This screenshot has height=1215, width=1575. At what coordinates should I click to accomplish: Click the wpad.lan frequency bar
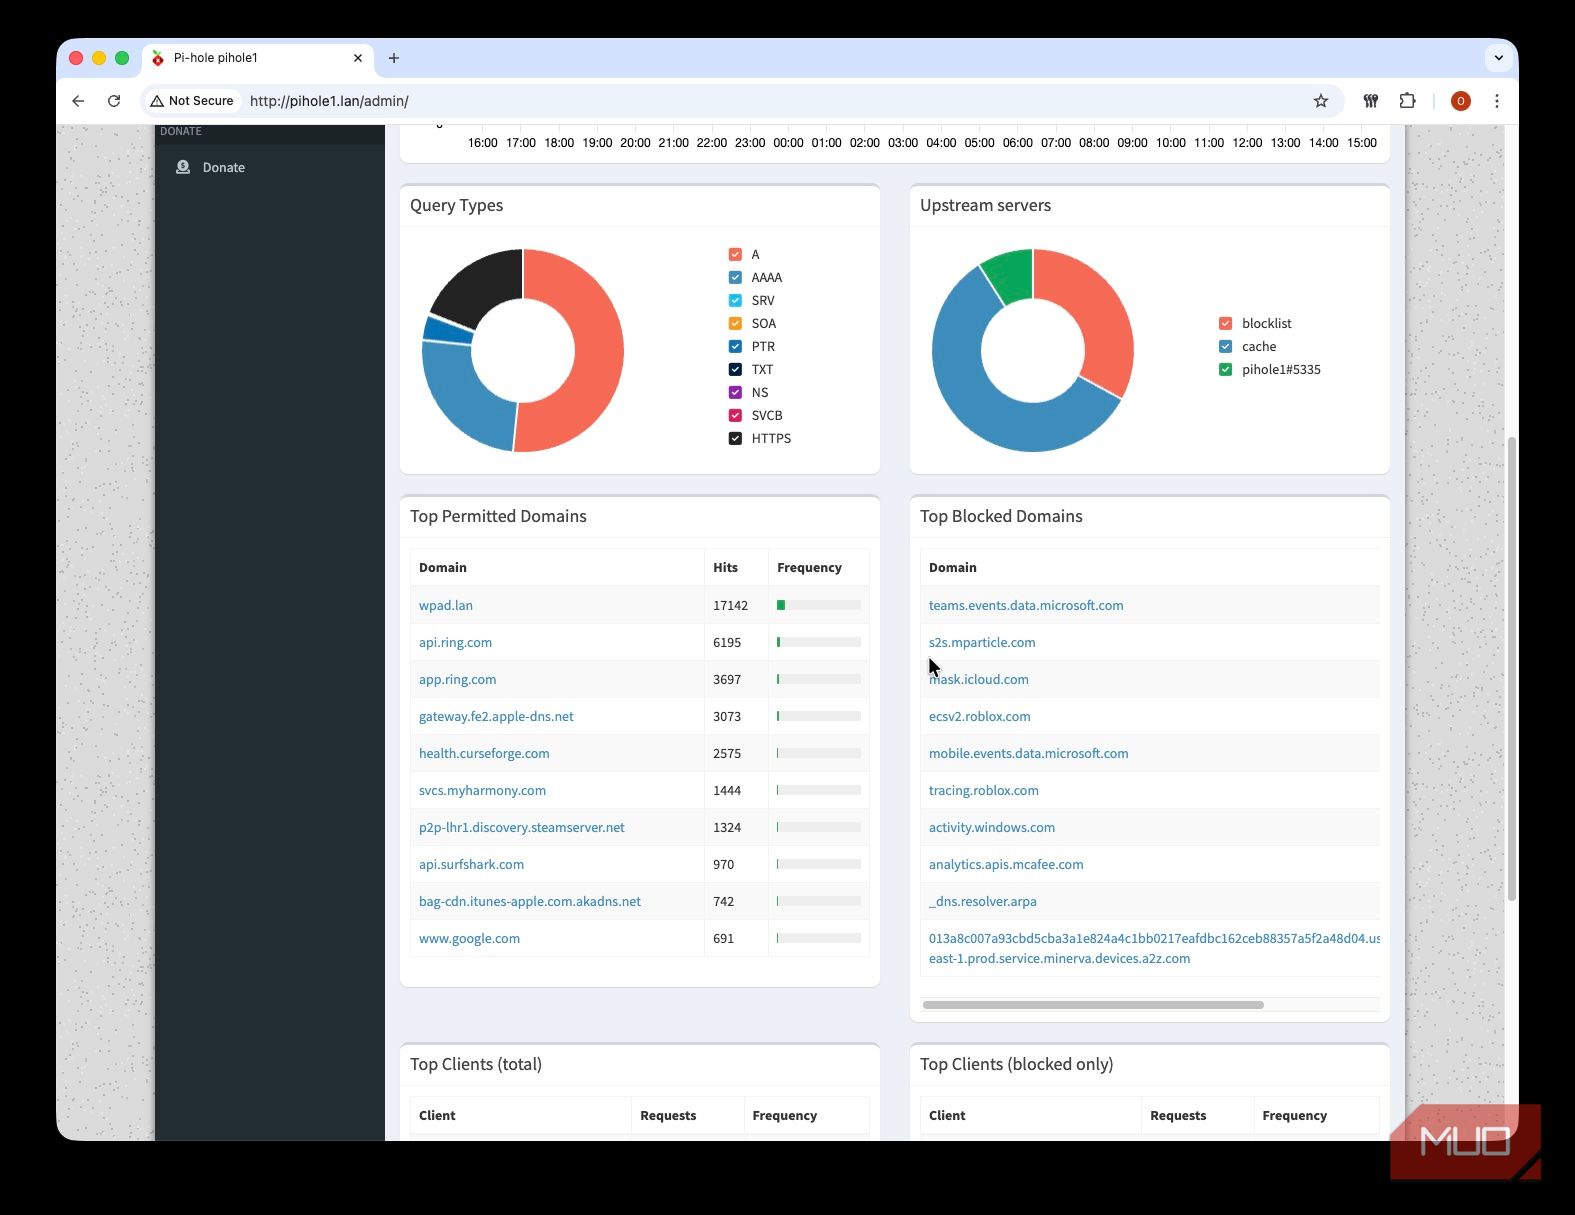819,605
